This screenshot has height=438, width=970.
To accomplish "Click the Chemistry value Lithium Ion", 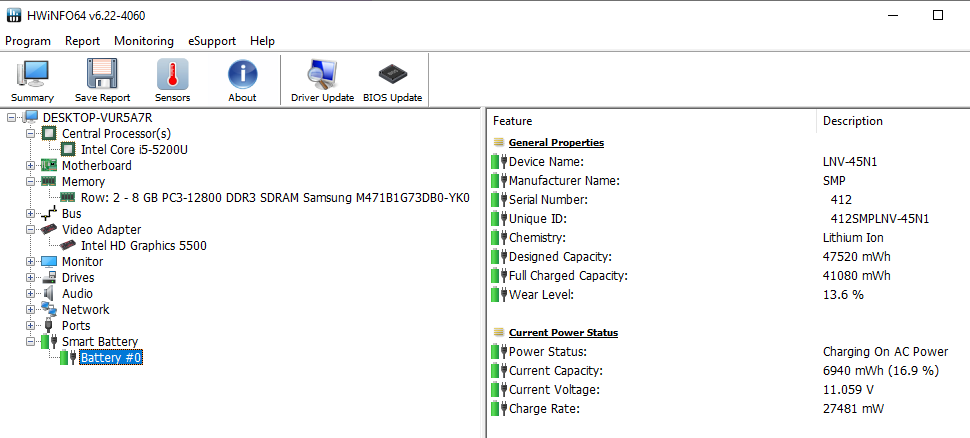I will pos(853,238).
